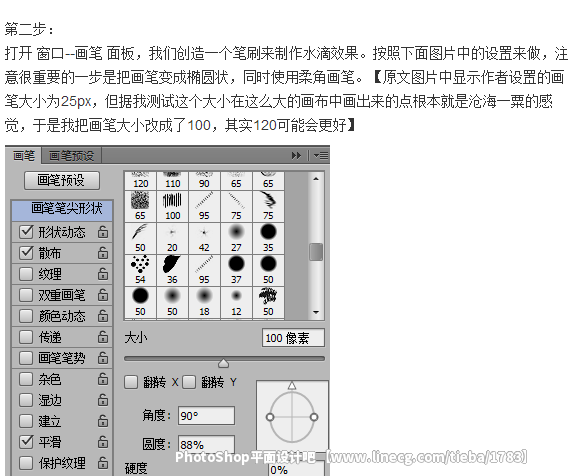The height and width of the screenshot is (476, 583).
Task: Click the 圆度 88% input field
Action: click(206, 444)
